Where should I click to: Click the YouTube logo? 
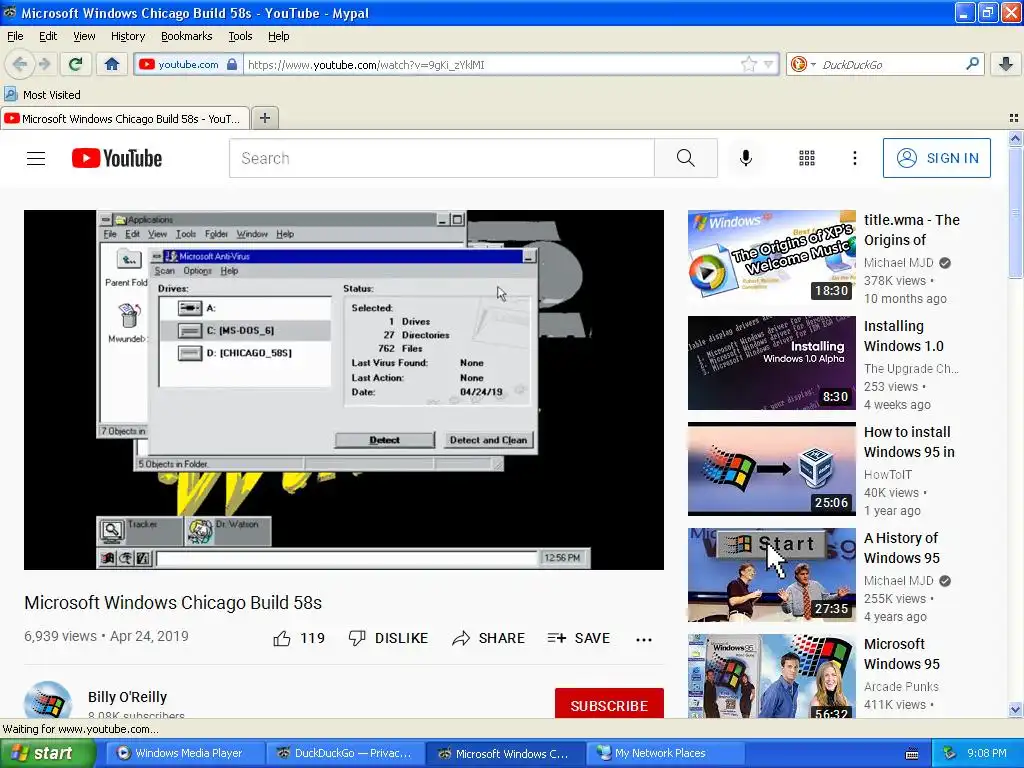point(117,158)
